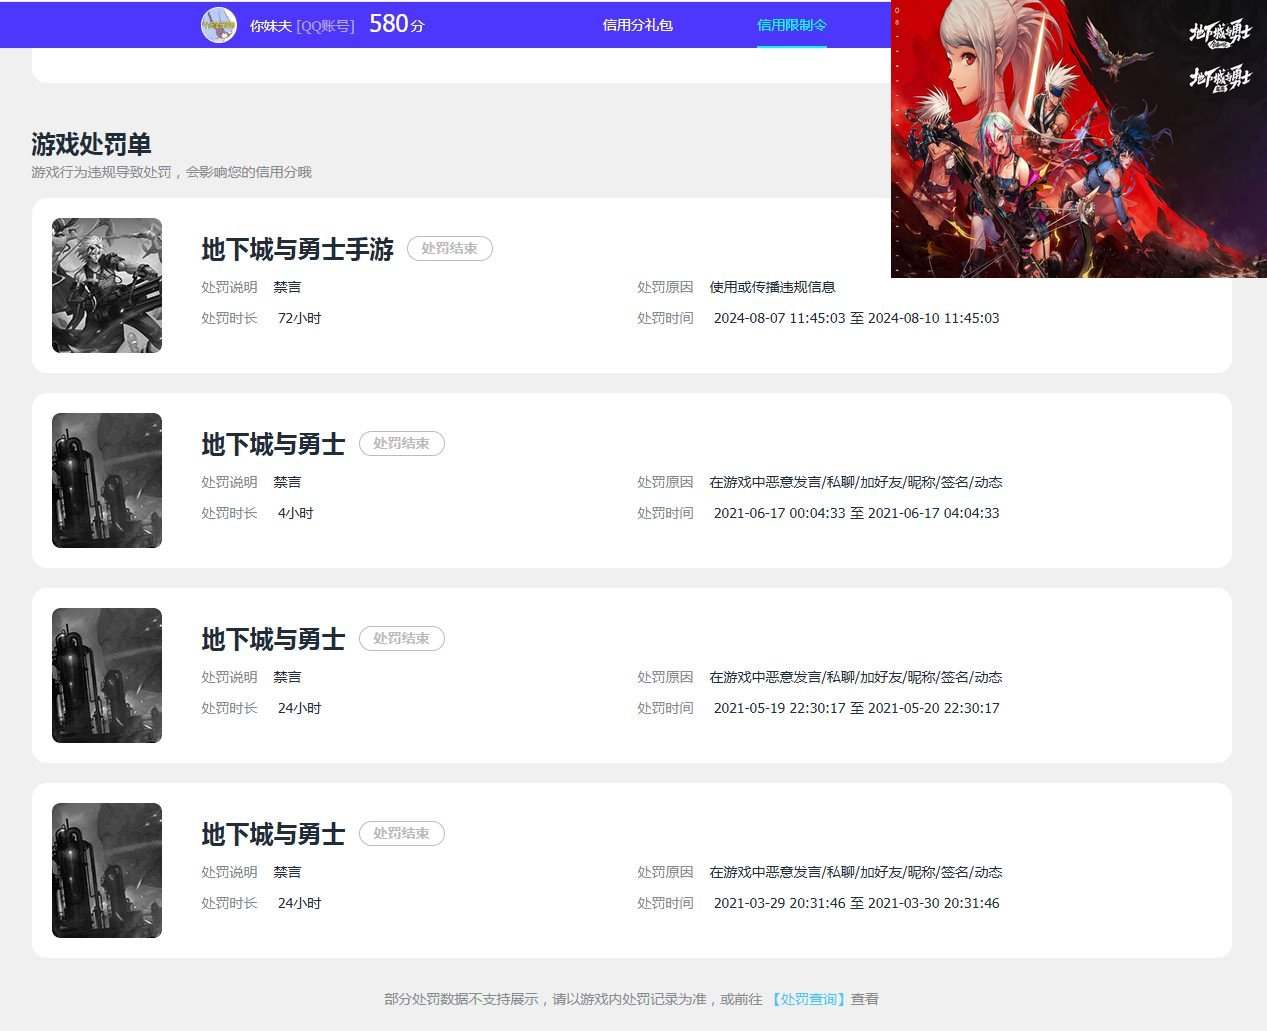The image size is (1267, 1031).
Task: Click the 4小时 punishment duration
Action: [295, 513]
